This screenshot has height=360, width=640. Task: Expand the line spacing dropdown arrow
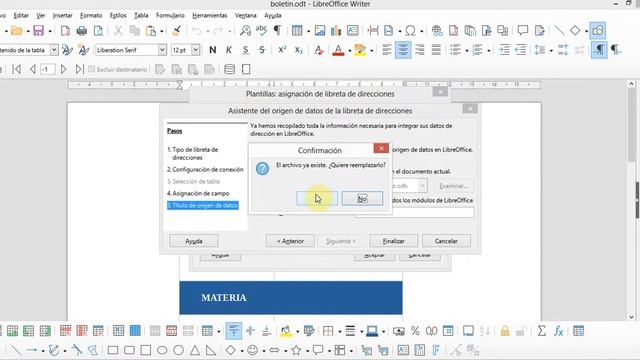click(x=551, y=51)
